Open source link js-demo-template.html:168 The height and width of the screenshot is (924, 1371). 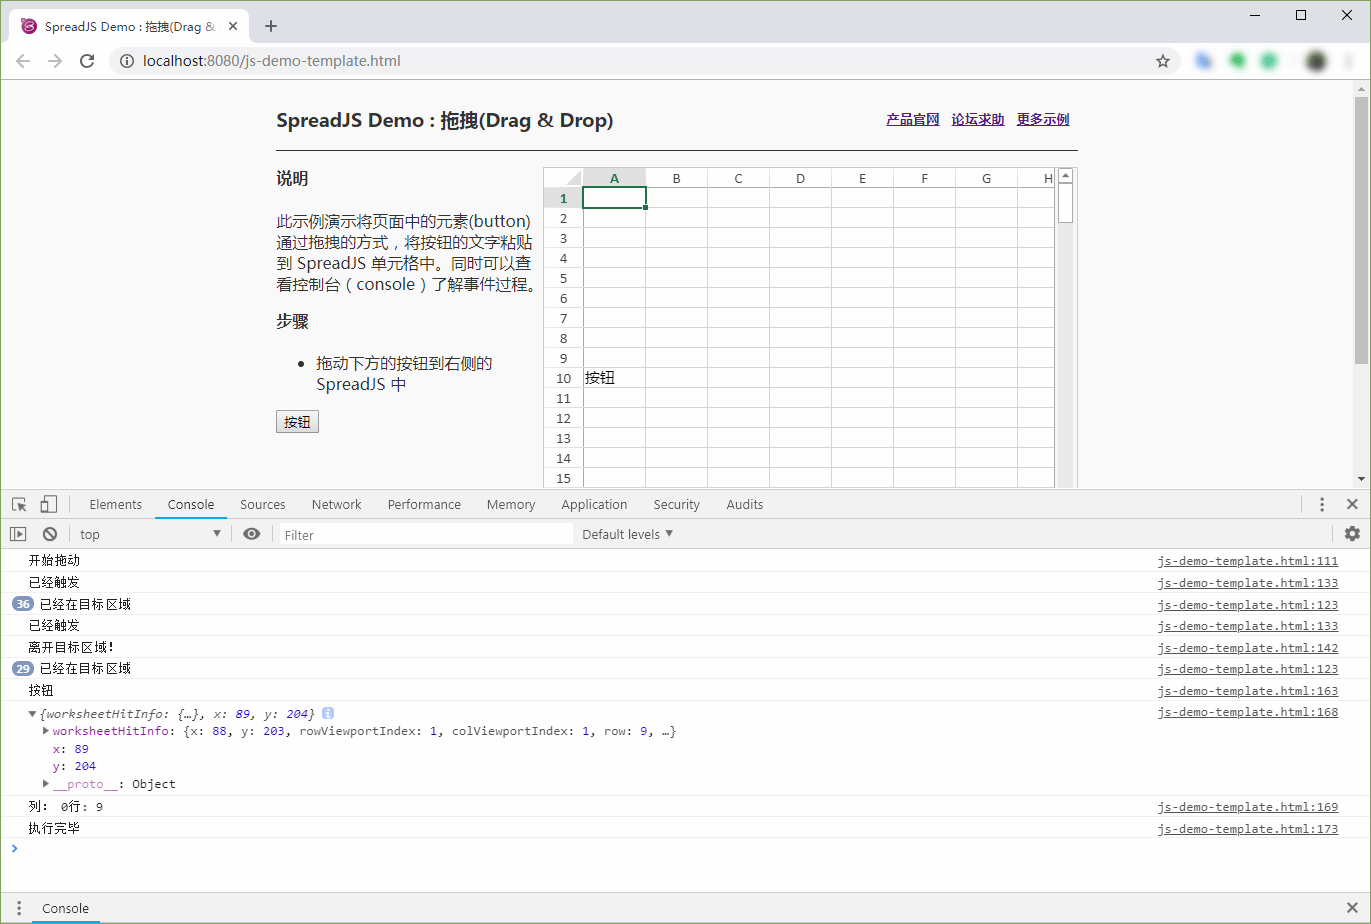coord(1248,713)
